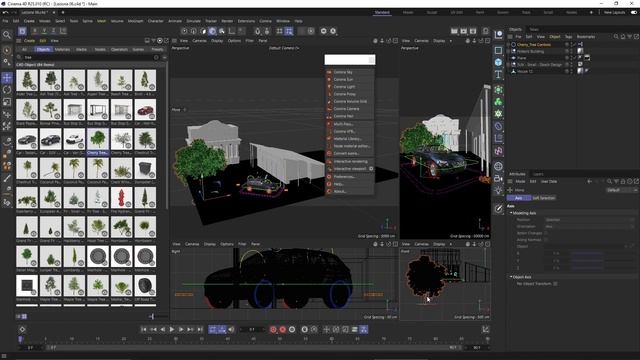Image resolution: width=640 pixels, height=360 pixels.
Task: Switch to the Nodes tab in asset browser
Action: 100,49
